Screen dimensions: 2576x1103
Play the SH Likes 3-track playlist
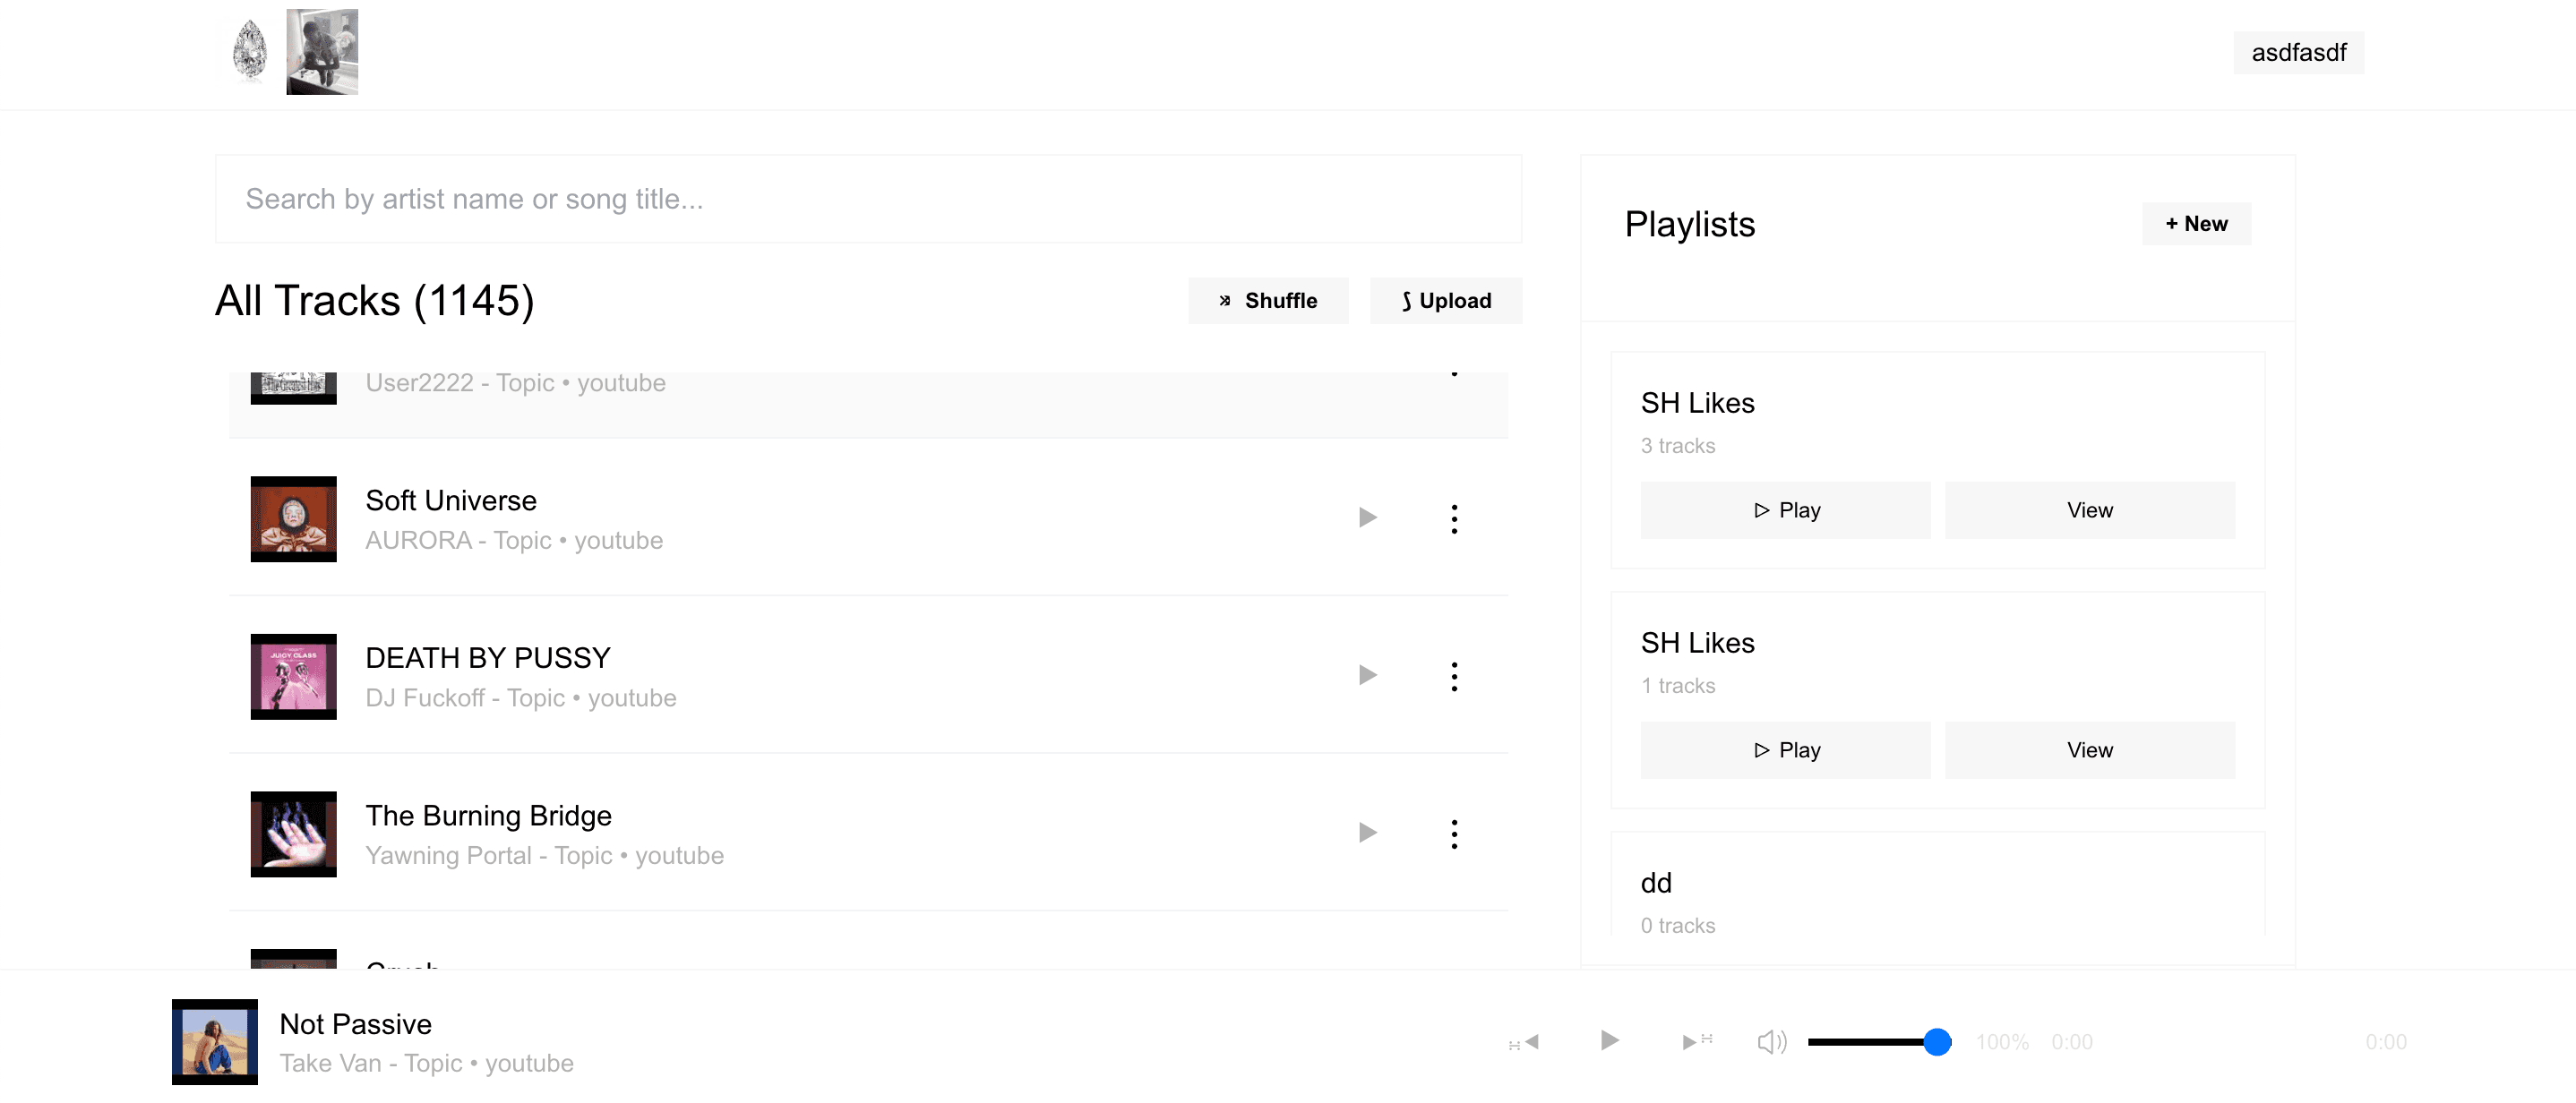coord(1785,511)
